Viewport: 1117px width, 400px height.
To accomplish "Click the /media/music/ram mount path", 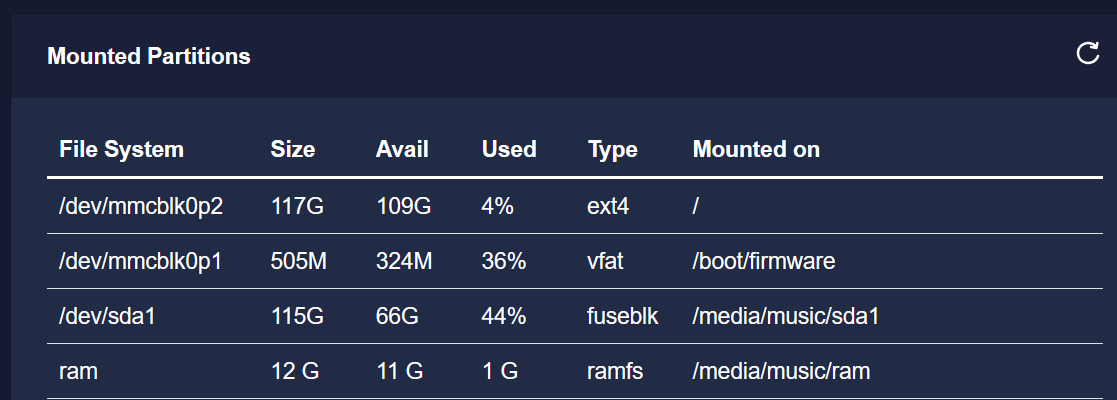I will click(781, 371).
